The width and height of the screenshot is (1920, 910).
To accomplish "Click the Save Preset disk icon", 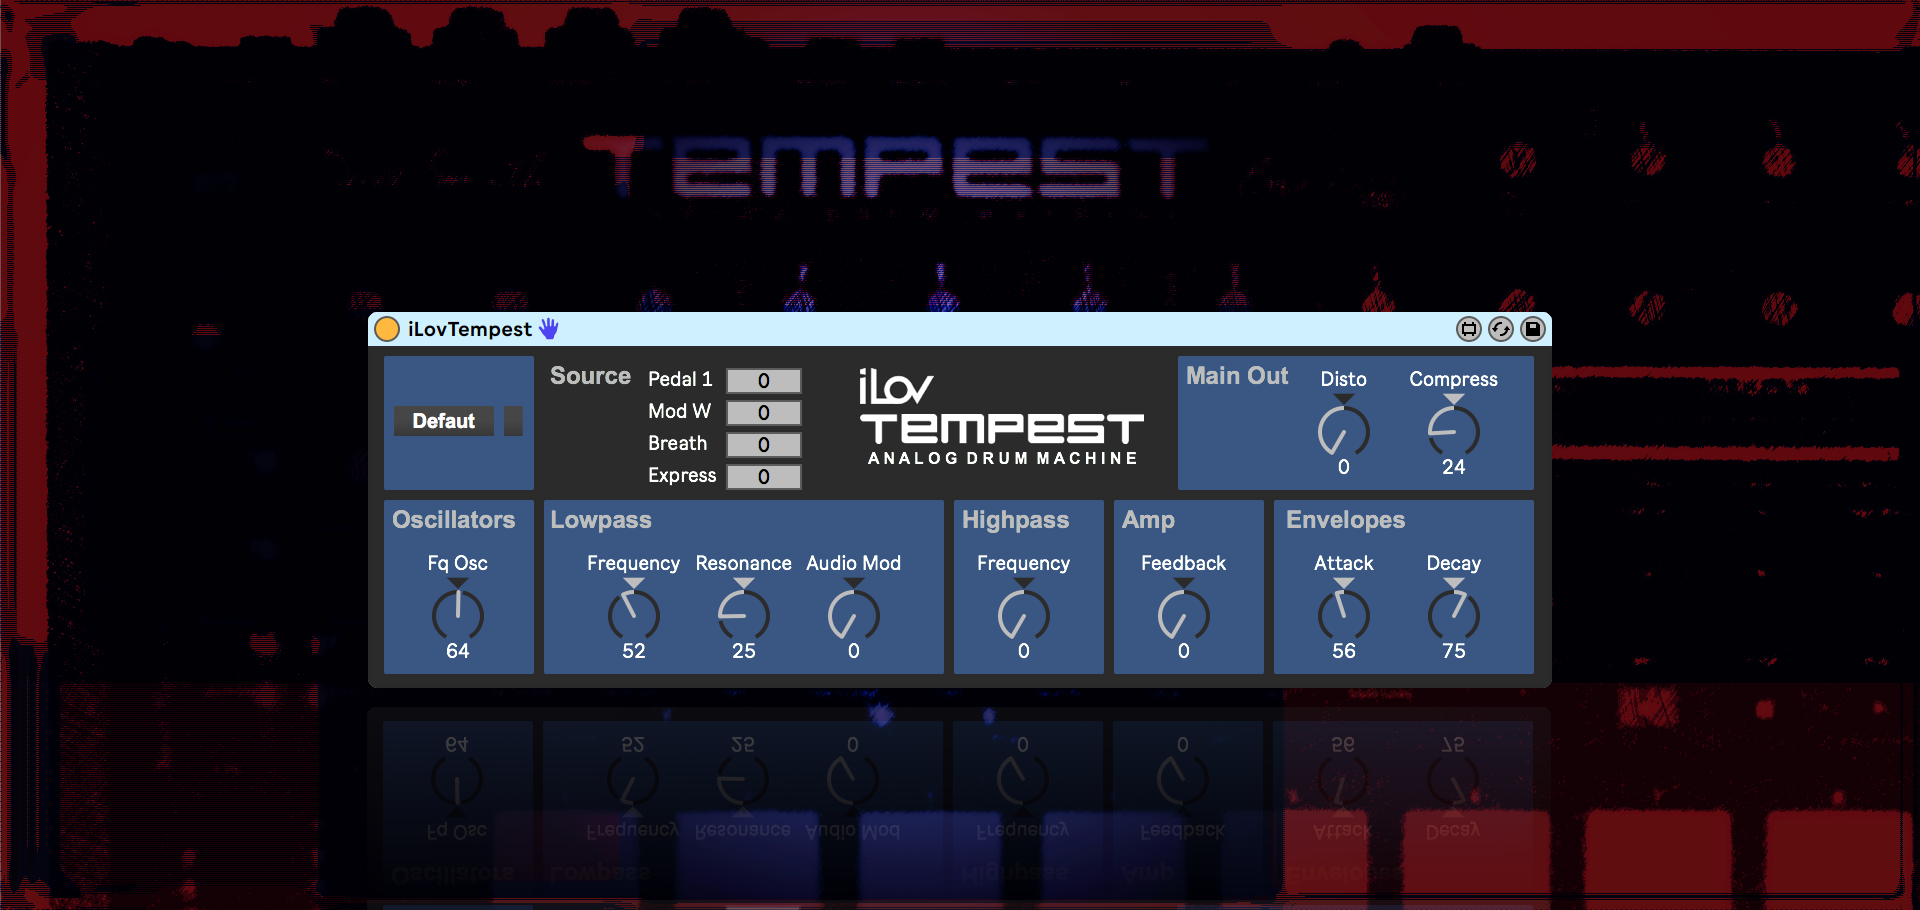I will [x=1532, y=329].
